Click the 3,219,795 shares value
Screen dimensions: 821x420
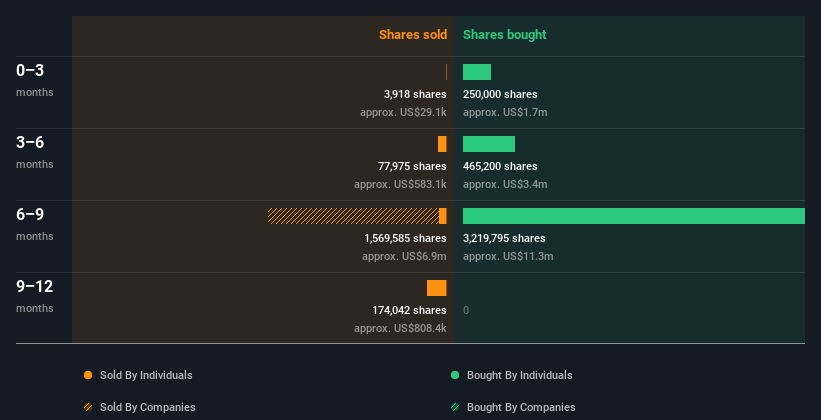pos(504,238)
